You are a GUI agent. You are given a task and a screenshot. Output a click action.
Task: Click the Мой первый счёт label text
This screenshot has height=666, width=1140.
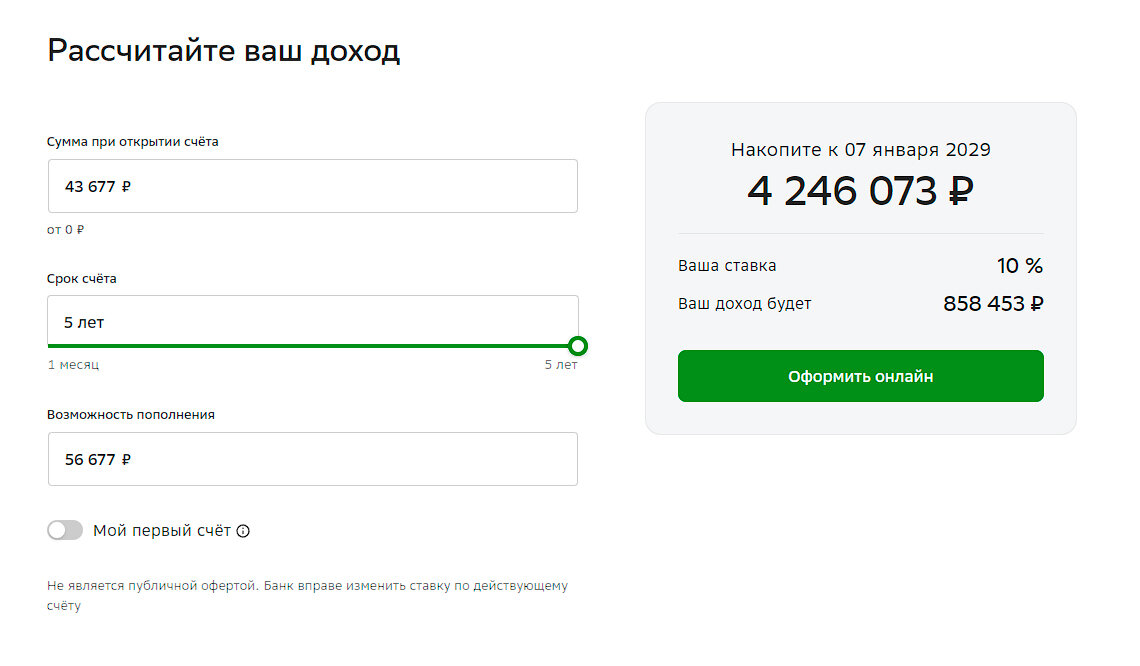162,531
